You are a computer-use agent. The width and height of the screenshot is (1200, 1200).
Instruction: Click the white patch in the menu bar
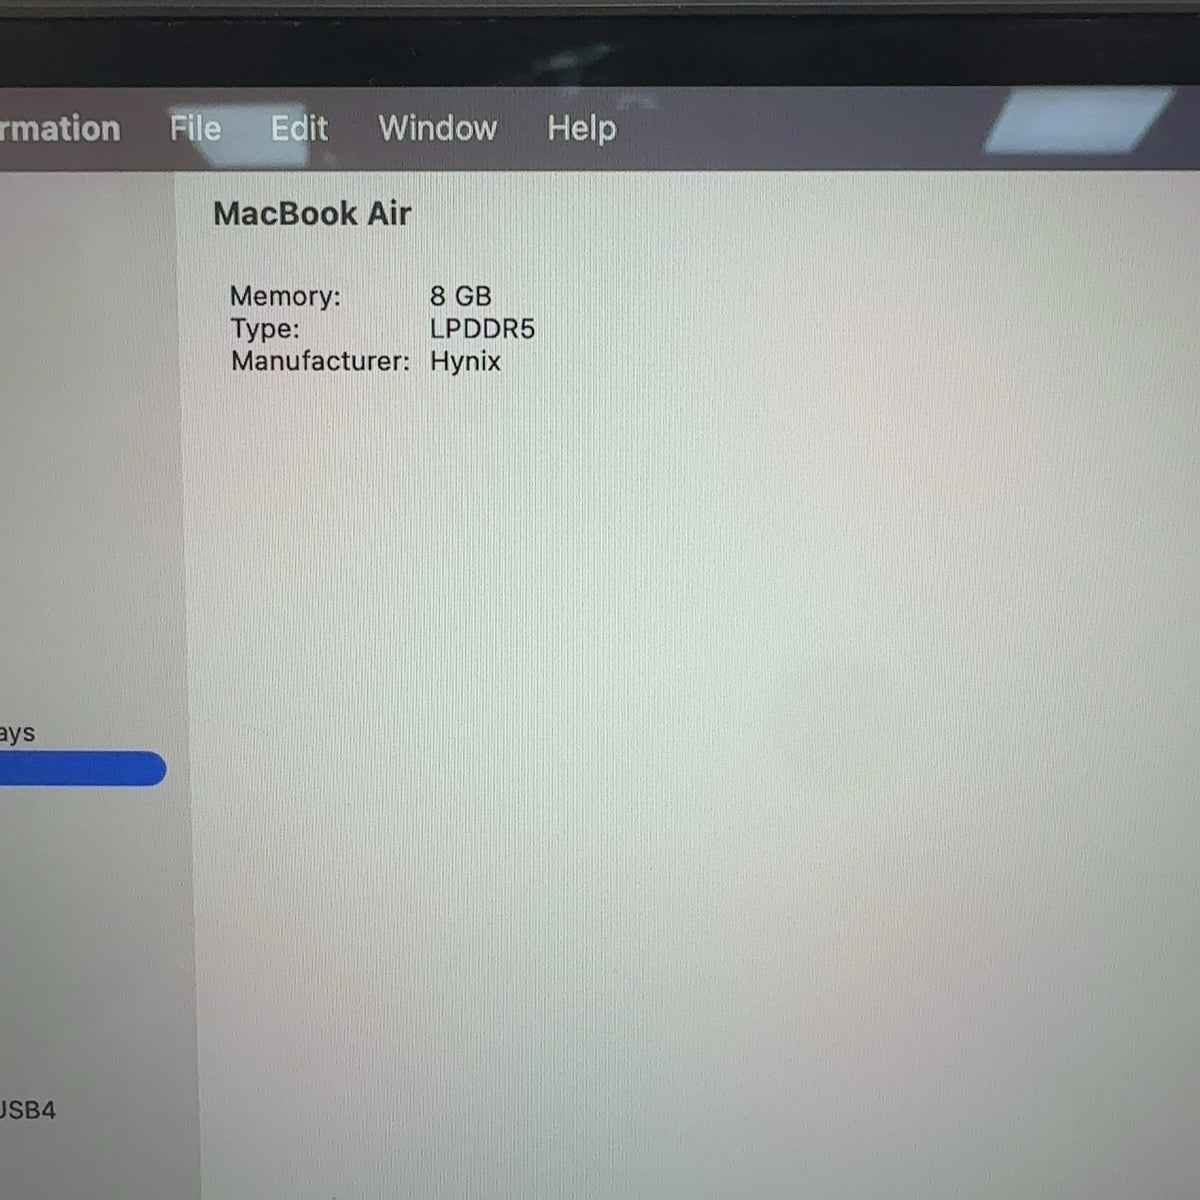click(x=1078, y=122)
